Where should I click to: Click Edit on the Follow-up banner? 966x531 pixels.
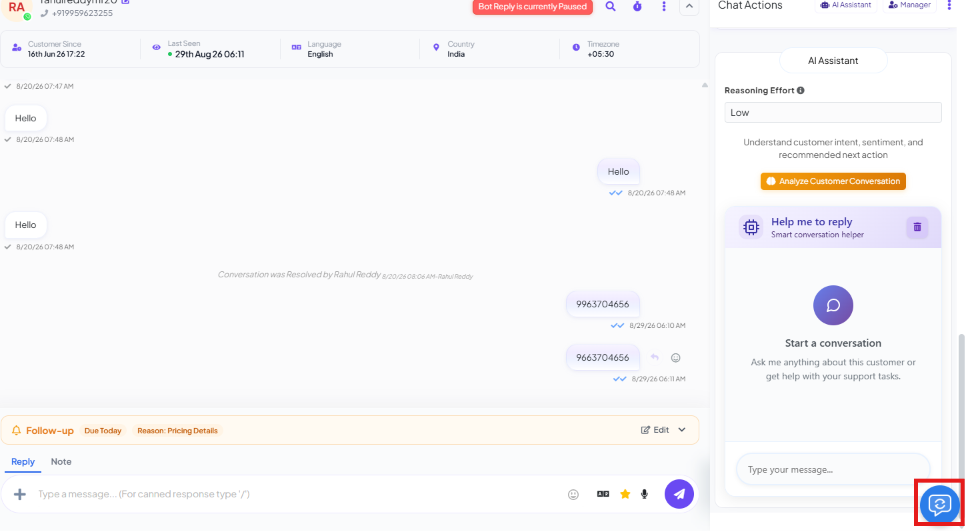(x=655, y=430)
